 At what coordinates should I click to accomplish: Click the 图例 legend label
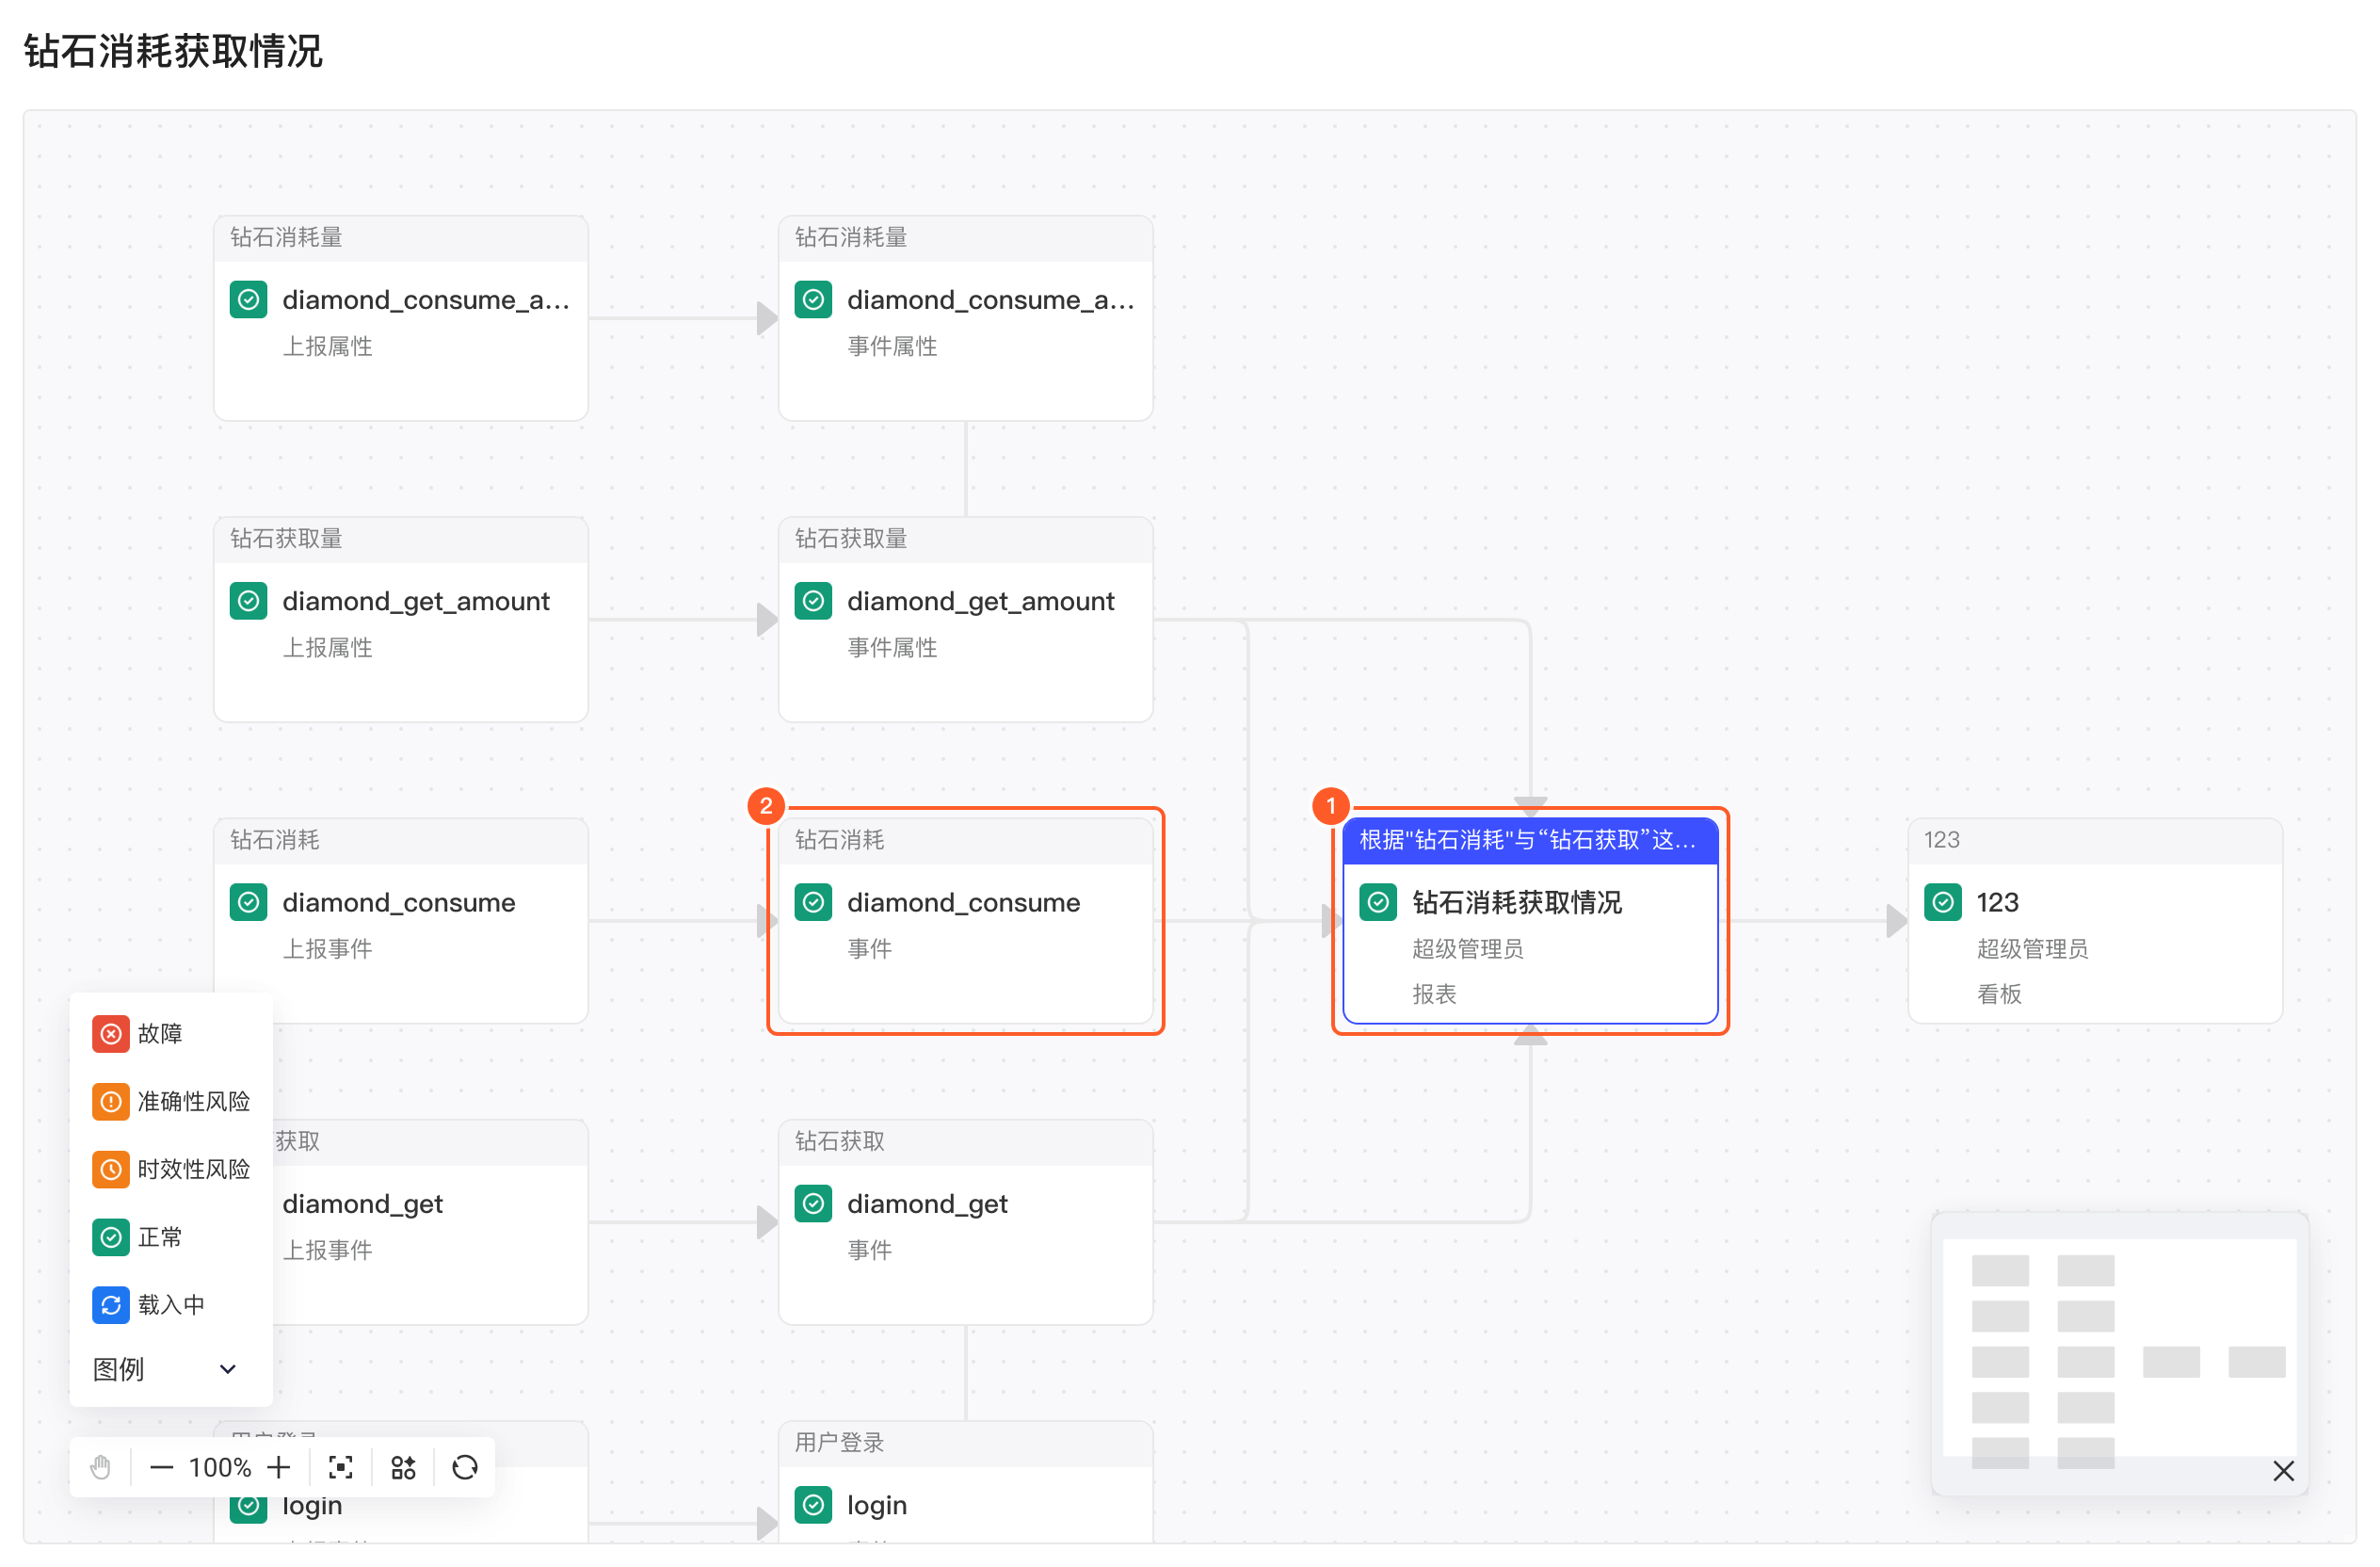(118, 1369)
